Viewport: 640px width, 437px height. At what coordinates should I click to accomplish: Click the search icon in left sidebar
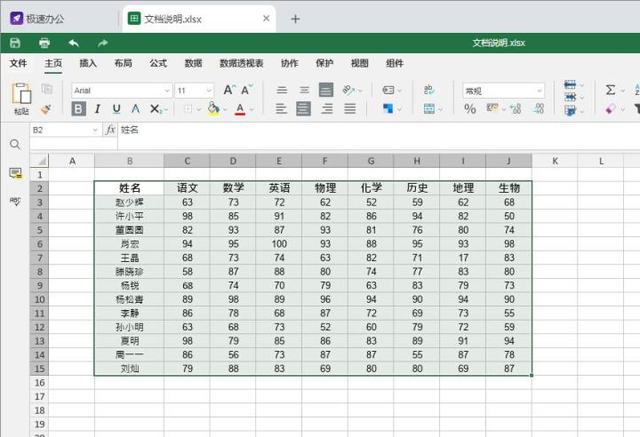(x=15, y=144)
